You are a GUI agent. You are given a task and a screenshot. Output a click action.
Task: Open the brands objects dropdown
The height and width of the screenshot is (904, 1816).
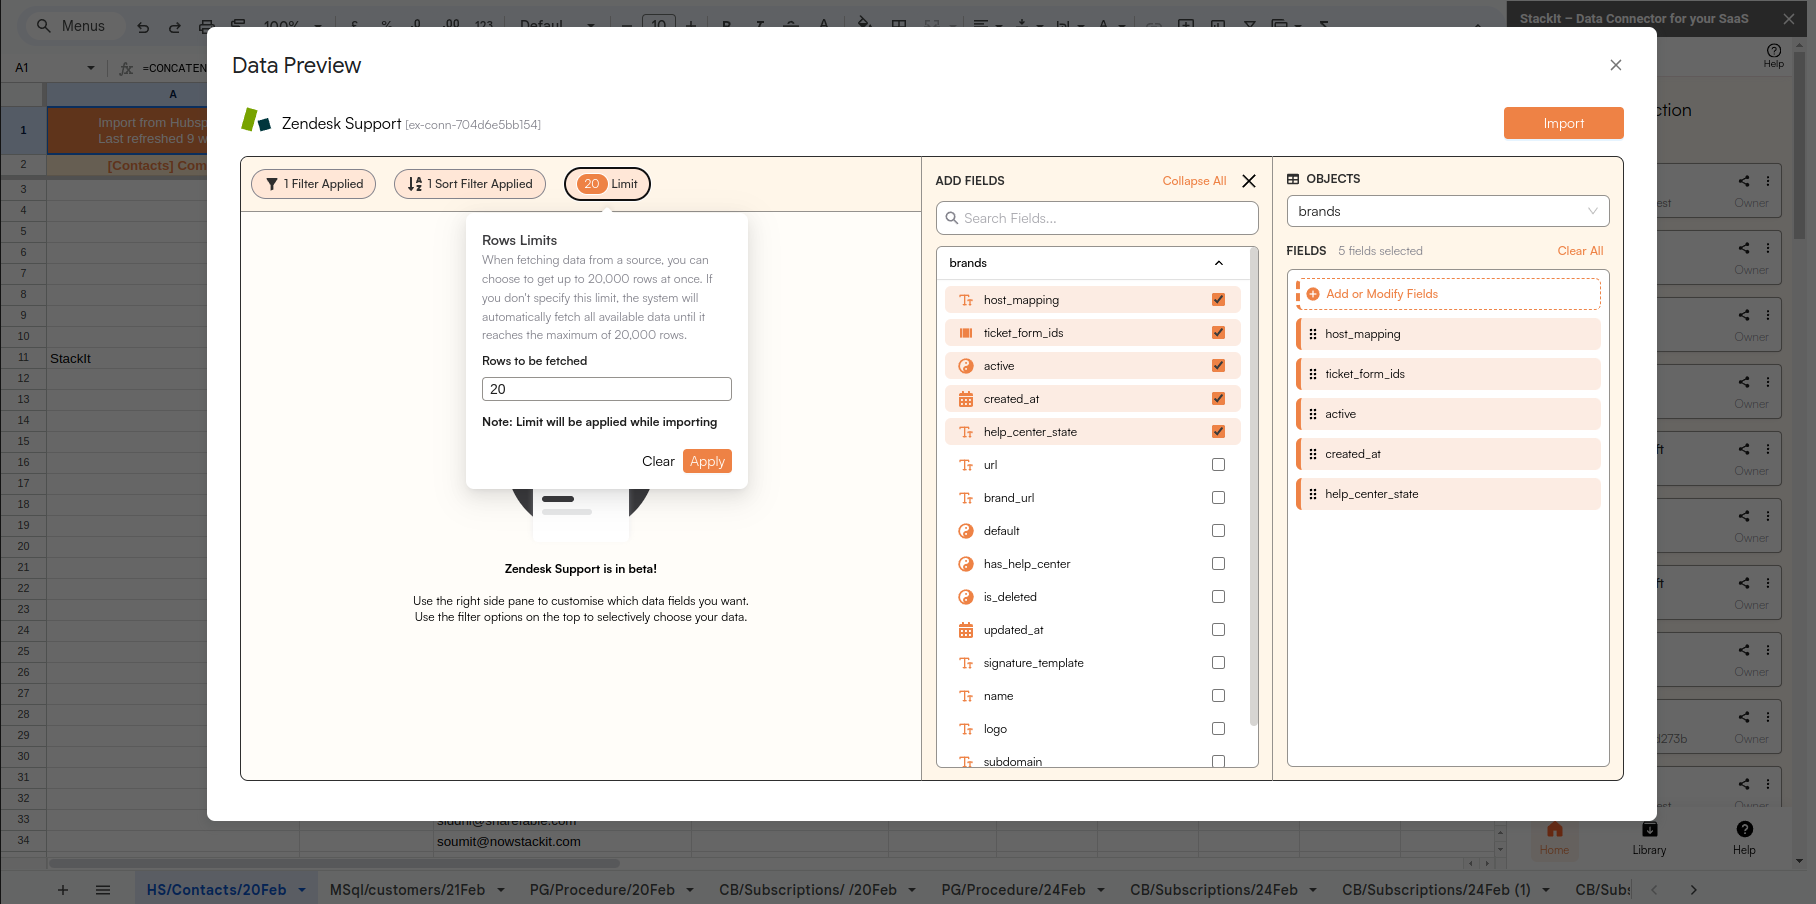tap(1448, 211)
